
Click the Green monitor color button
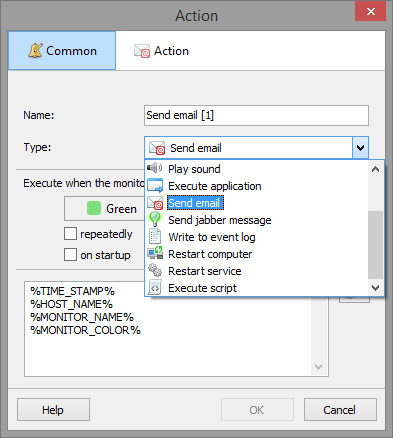click(104, 209)
